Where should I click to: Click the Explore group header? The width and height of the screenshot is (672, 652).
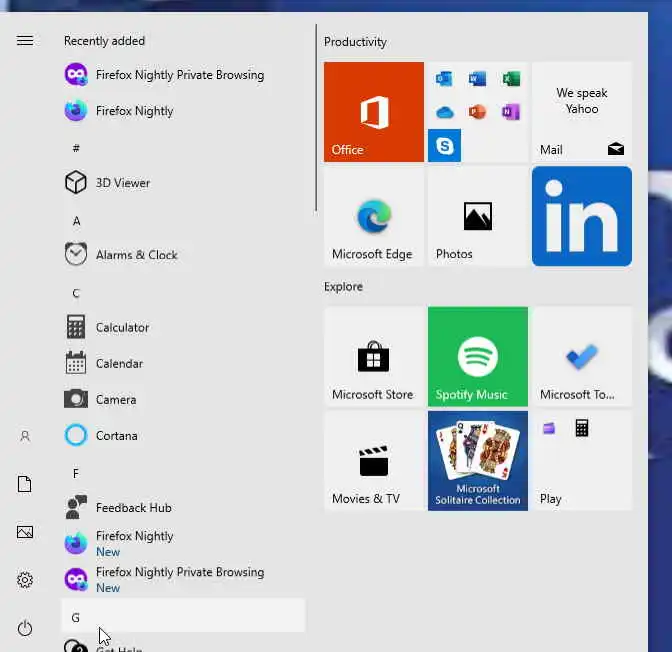coord(343,286)
